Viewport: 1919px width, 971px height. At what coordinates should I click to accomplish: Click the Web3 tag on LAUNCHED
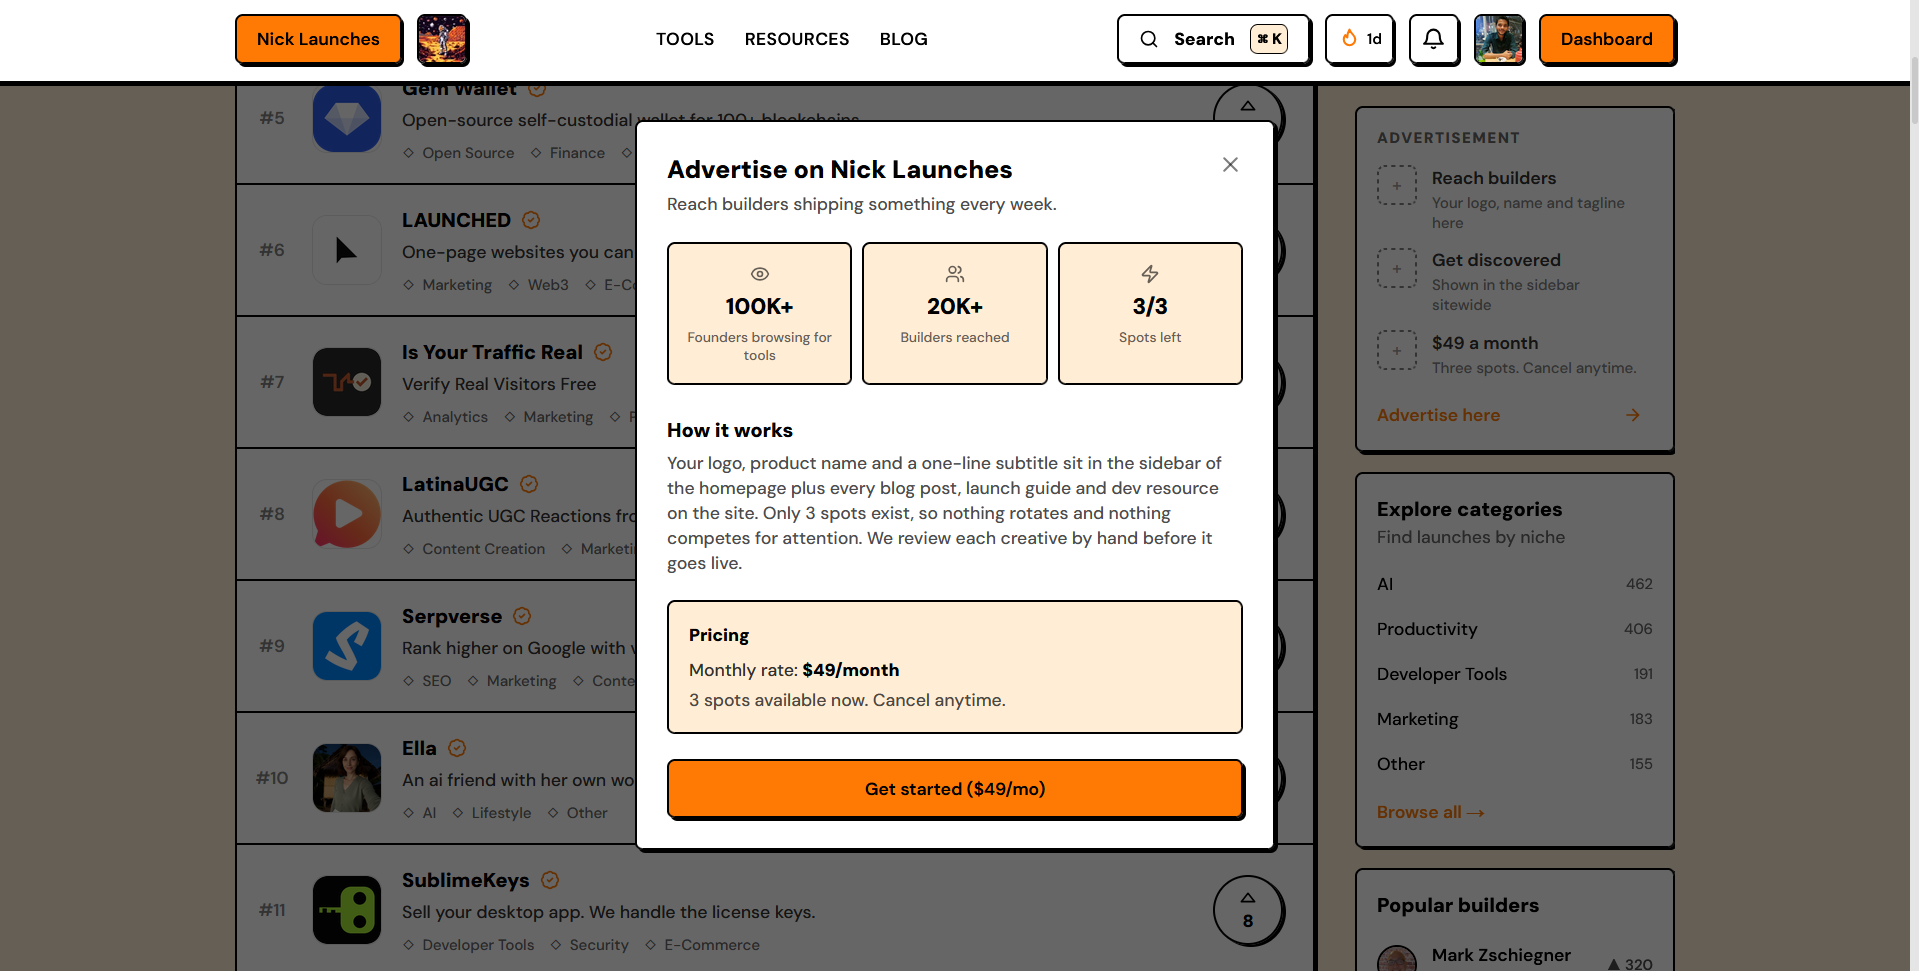point(539,285)
